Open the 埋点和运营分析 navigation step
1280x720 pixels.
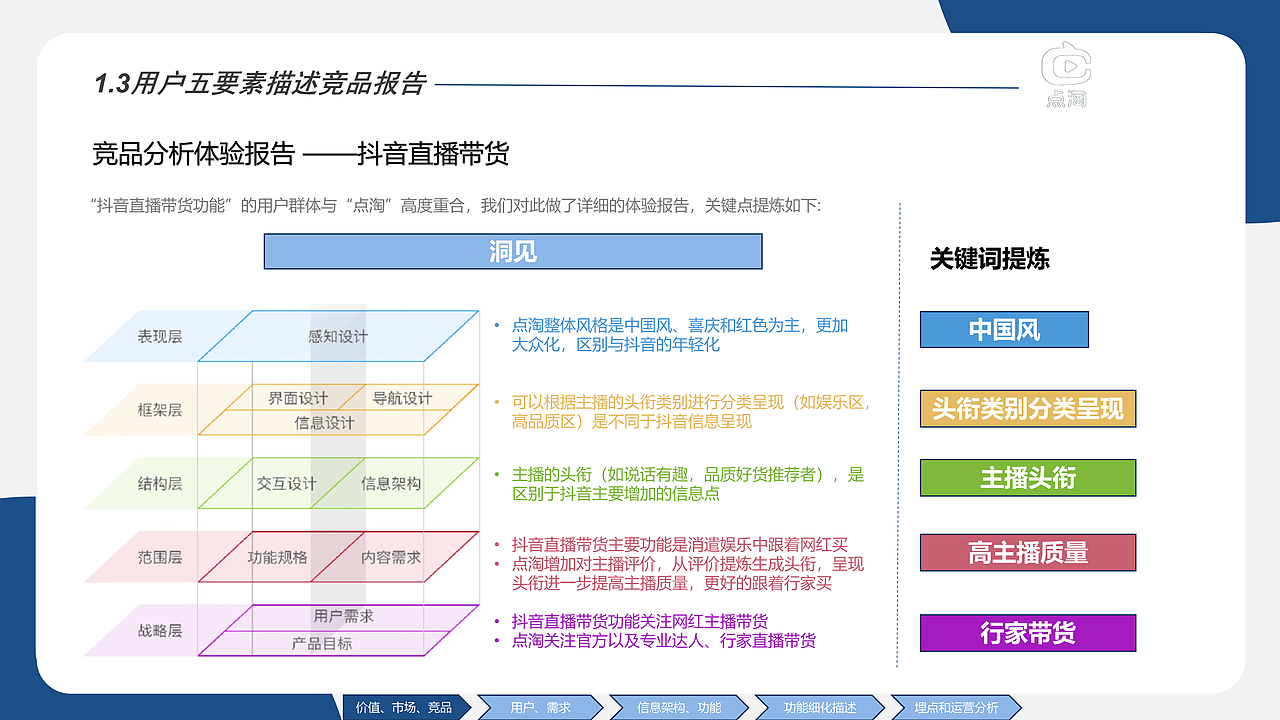[x=956, y=707]
